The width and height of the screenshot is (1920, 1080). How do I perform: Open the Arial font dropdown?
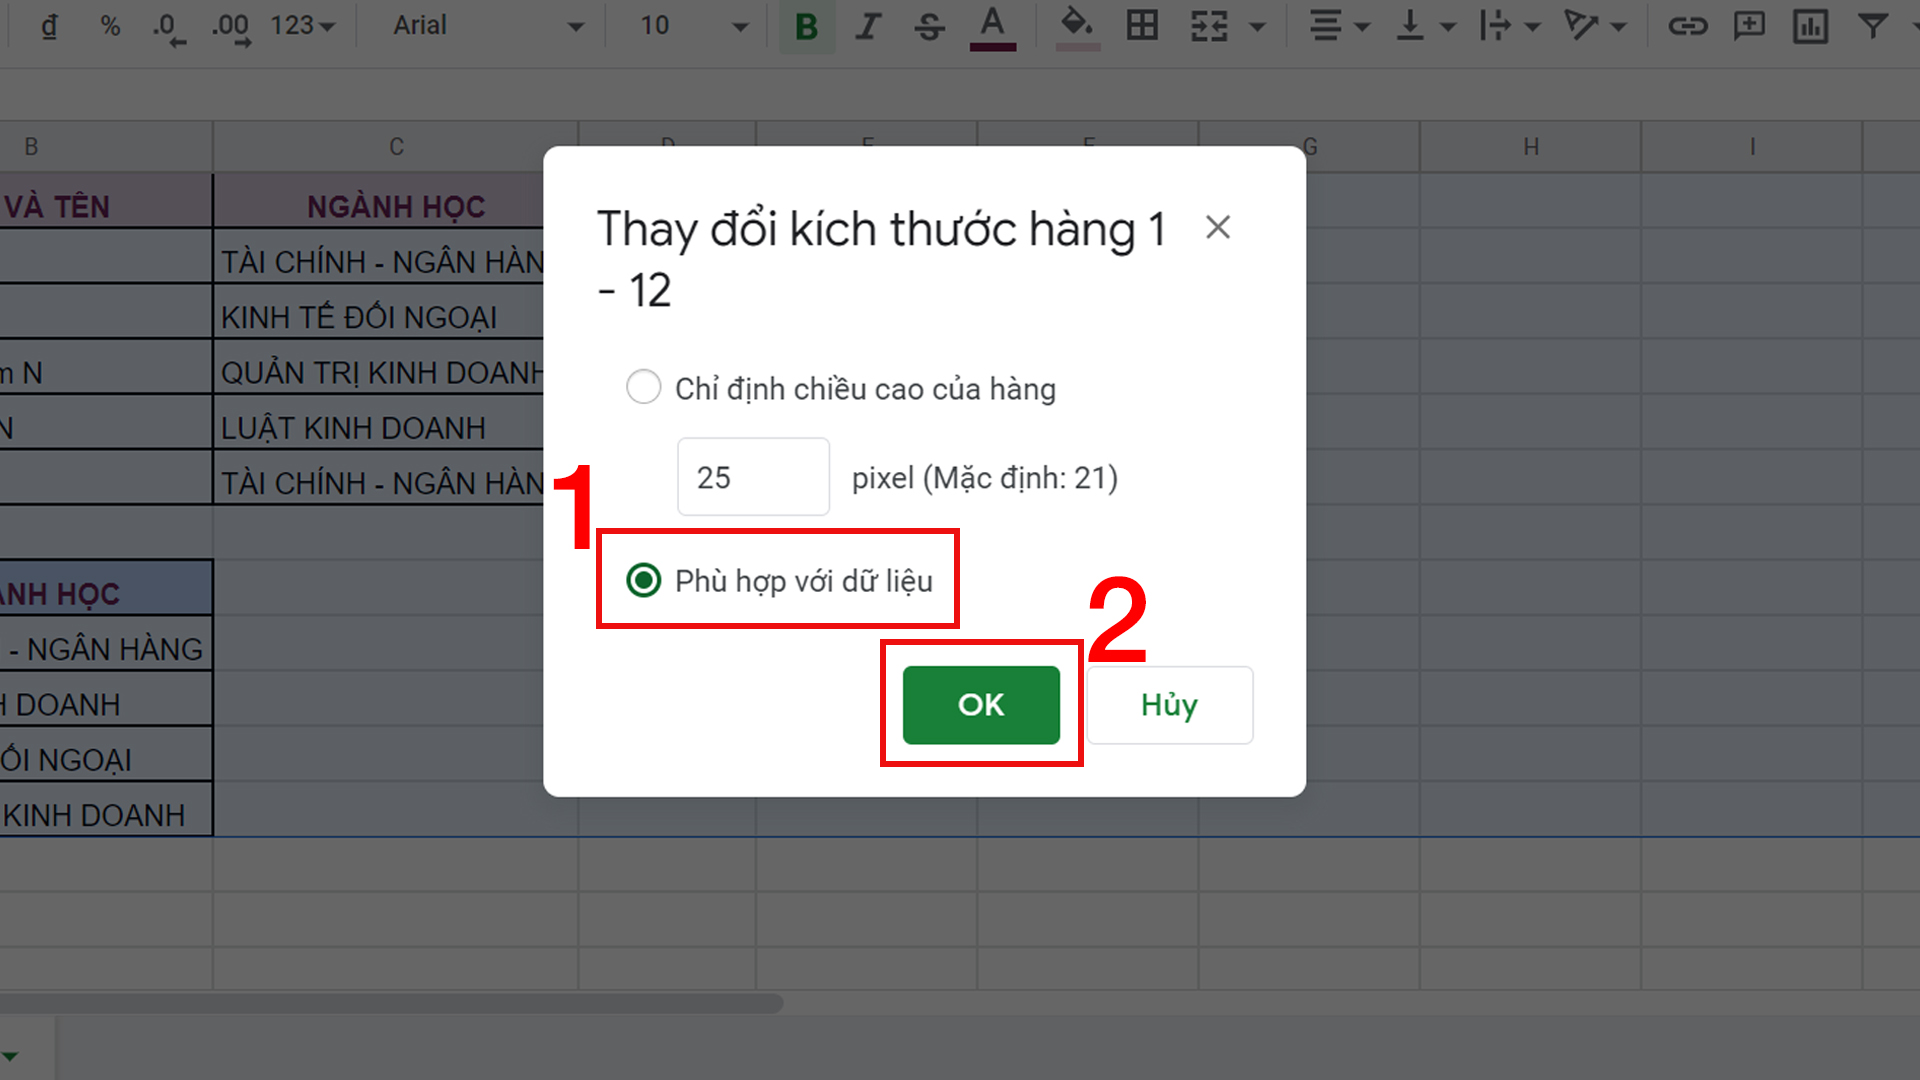pyautogui.click(x=480, y=27)
